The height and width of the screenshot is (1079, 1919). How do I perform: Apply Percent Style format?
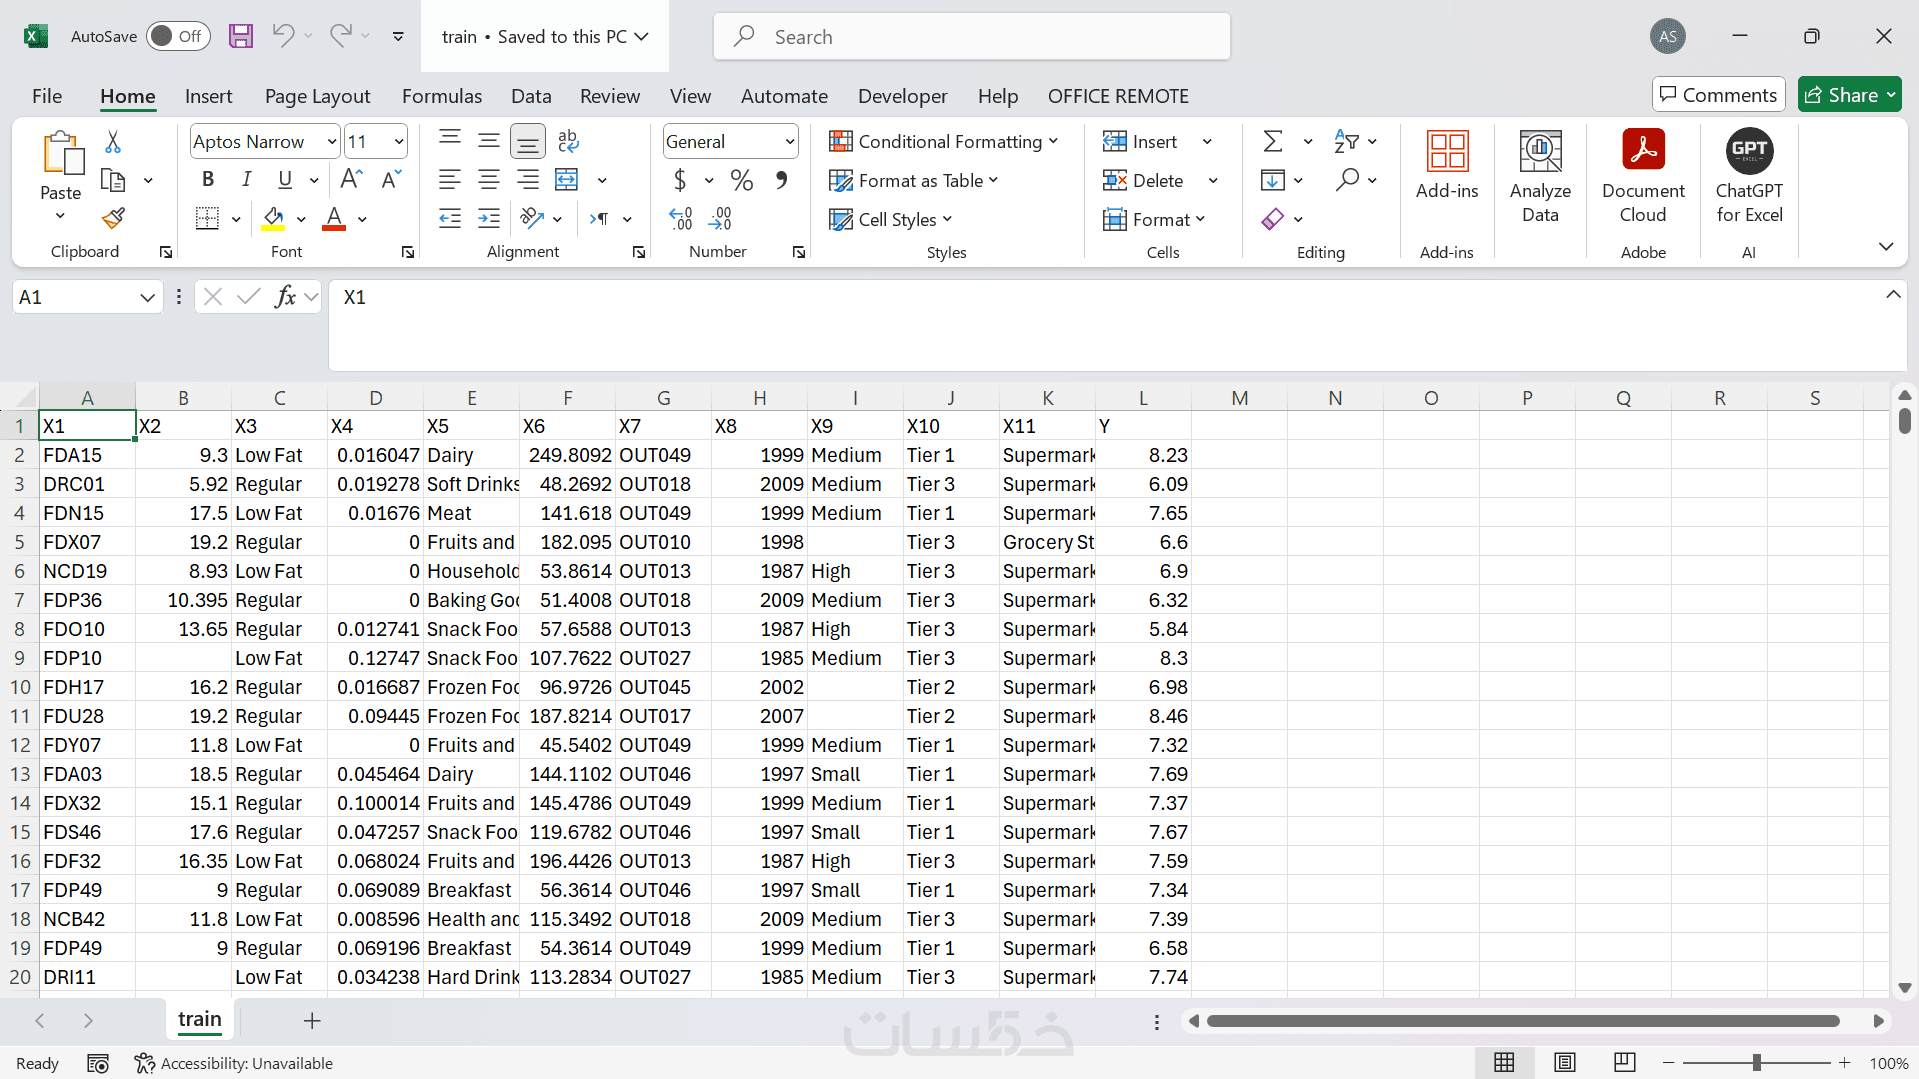tap(741, 180)
